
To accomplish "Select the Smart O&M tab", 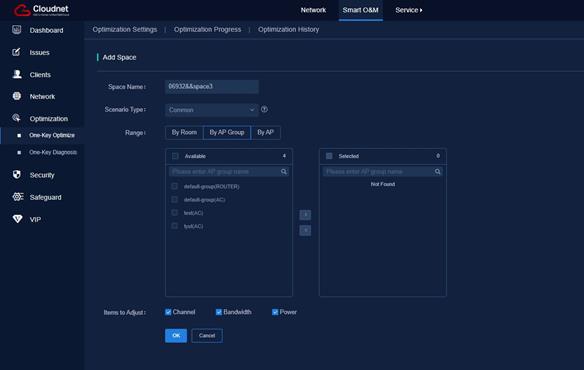I will click(361, 10).
